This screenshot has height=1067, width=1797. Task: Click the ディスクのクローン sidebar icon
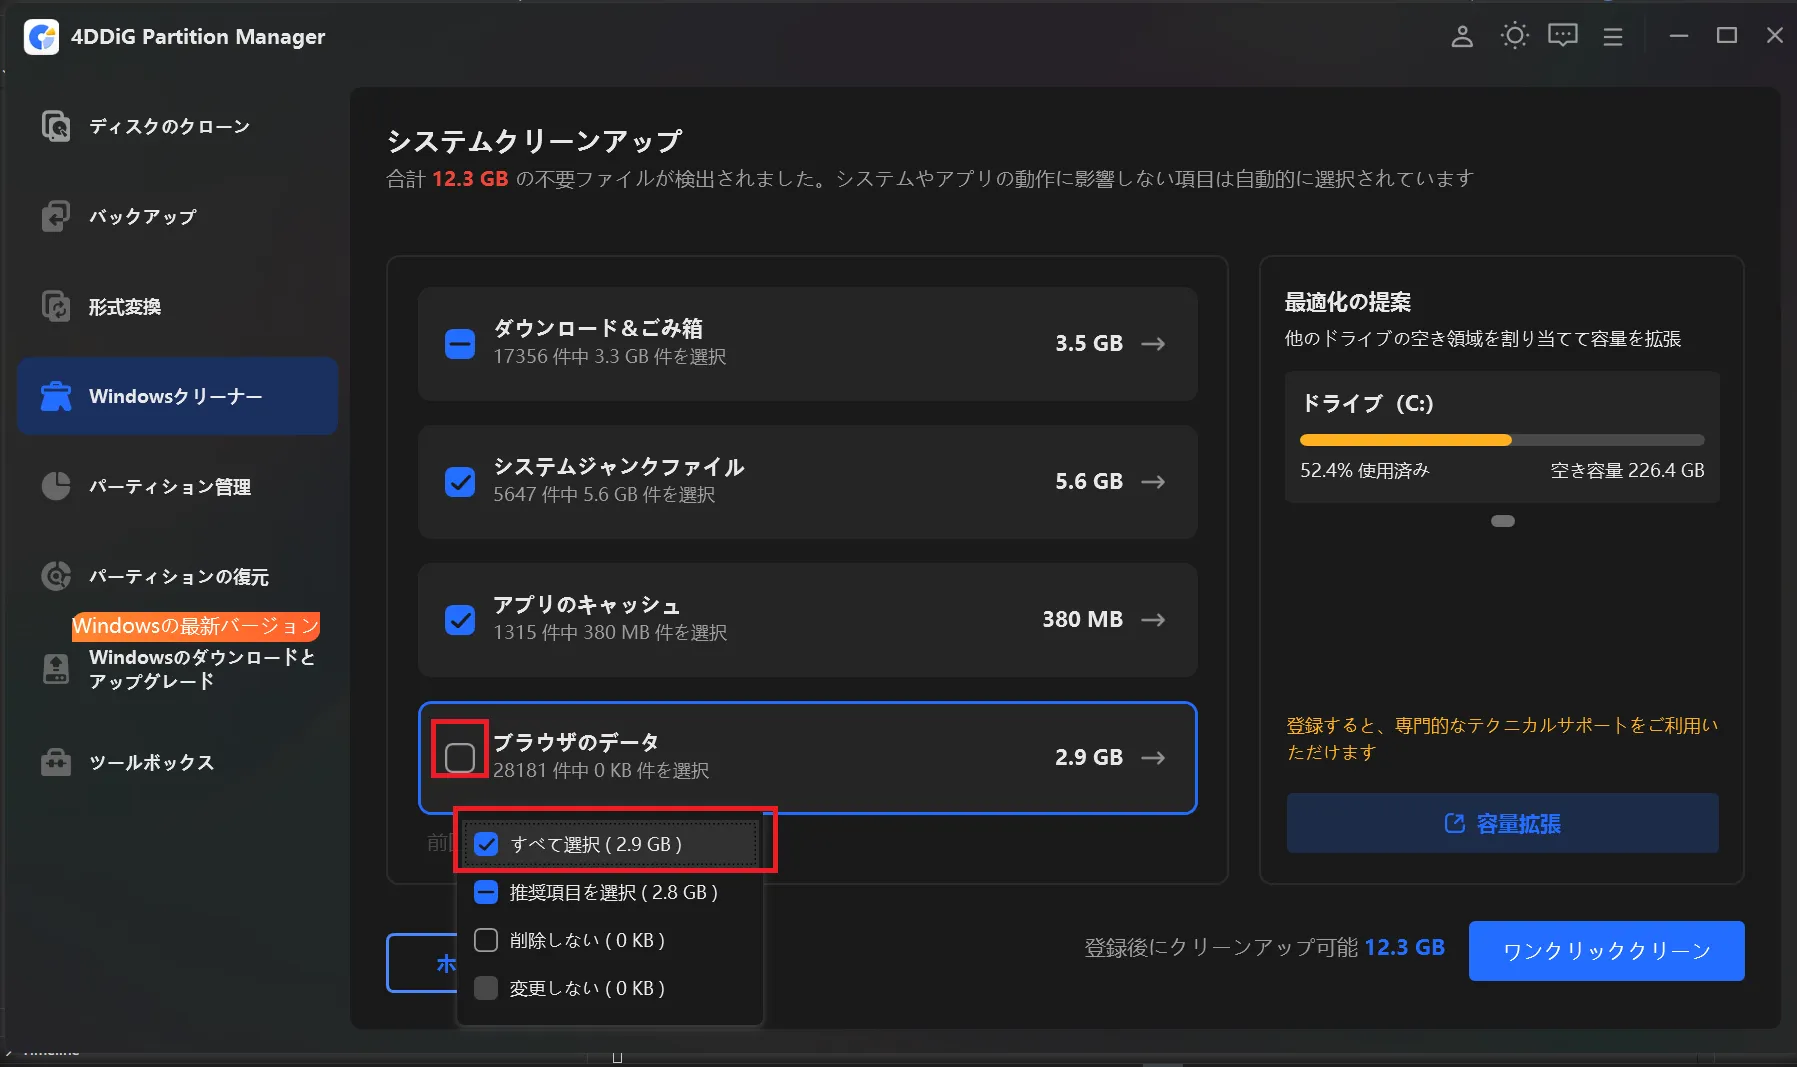pyautogui.click(x=56, y=126)
